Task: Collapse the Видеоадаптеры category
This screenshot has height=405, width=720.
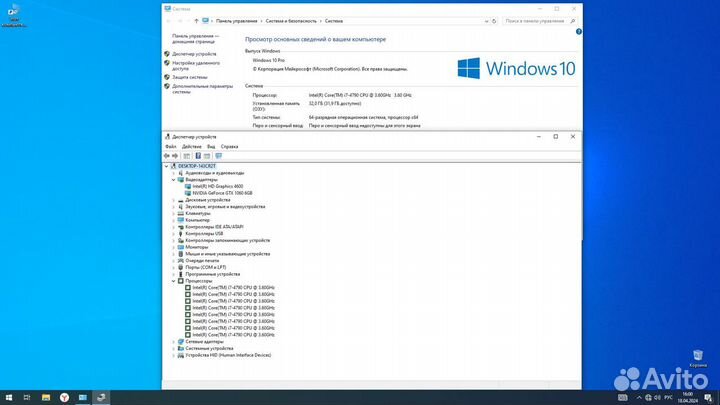Action: pyautogui.click(x=173, y=179)
